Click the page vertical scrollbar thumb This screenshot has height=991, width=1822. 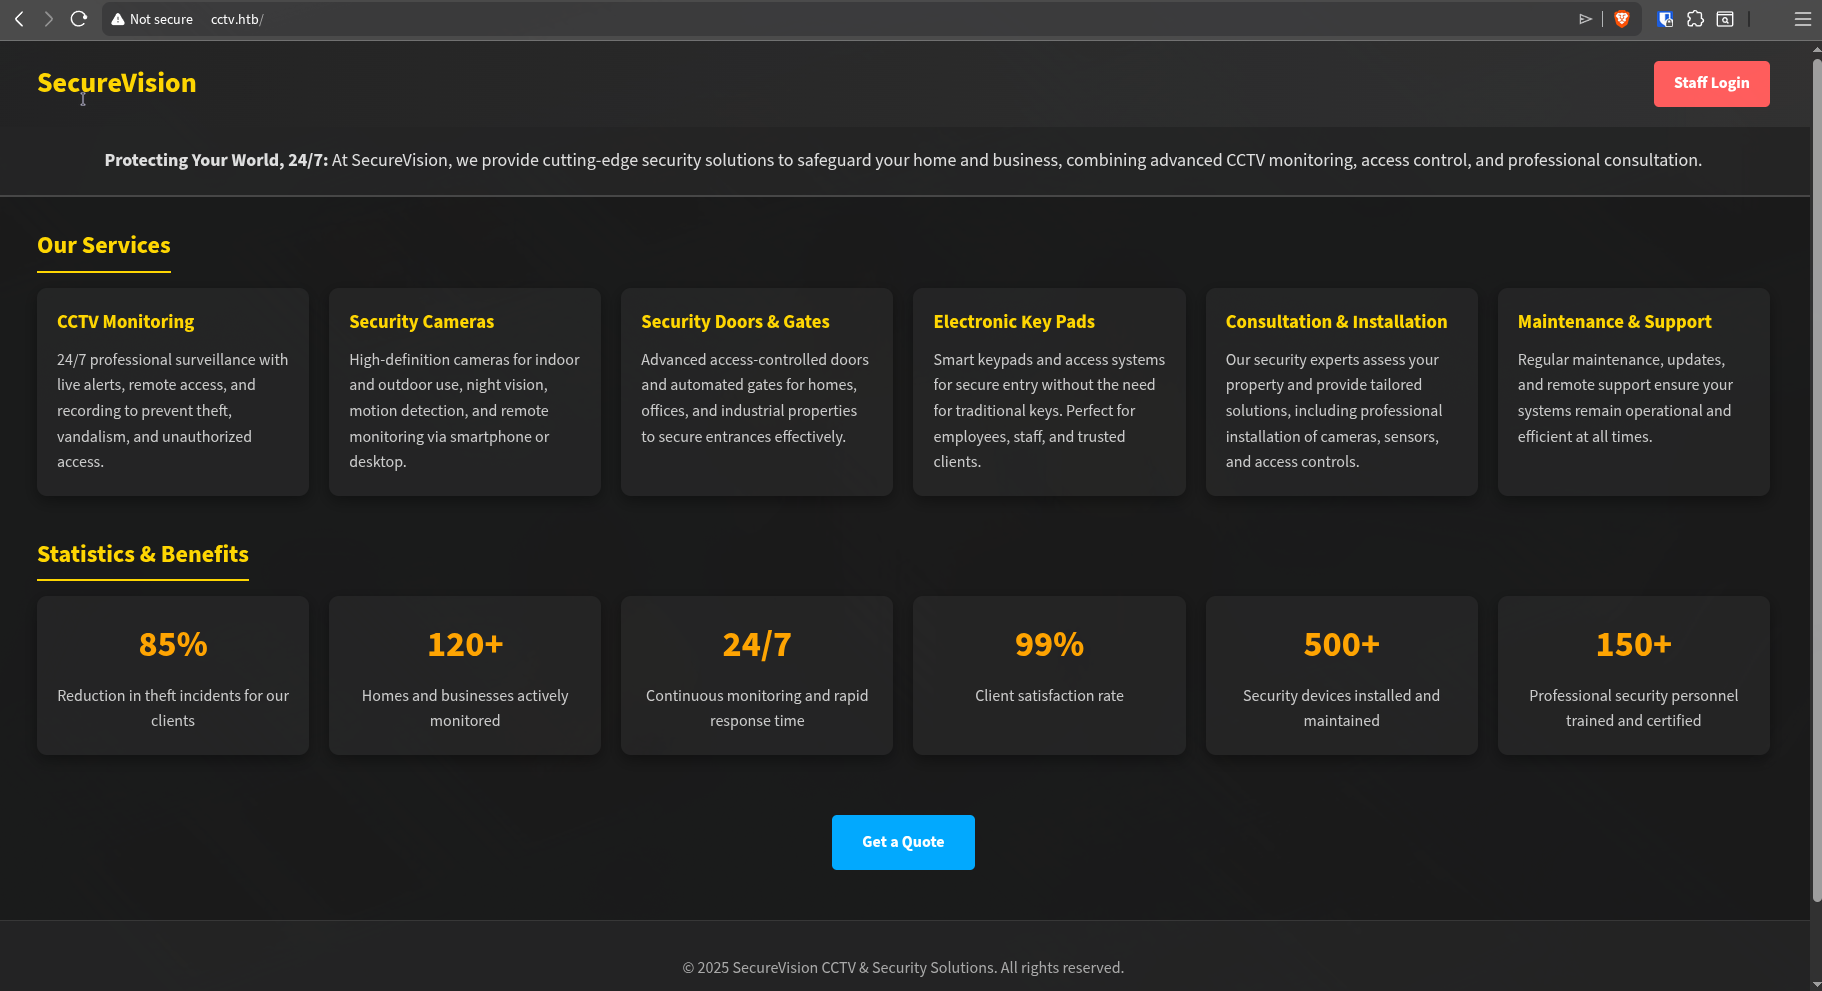click(1816, 480)
